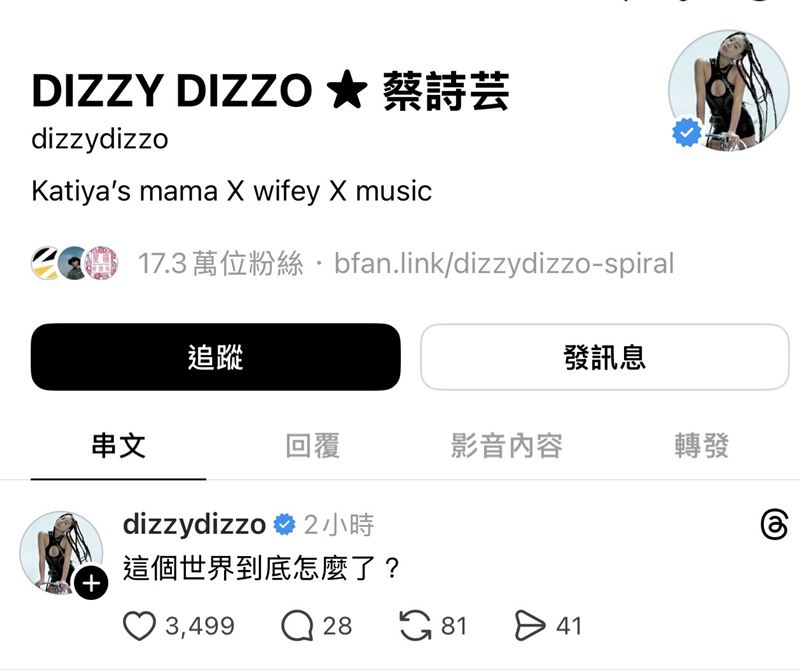Screen dimensions: 800x671
Task: Open the large profile picture
Action: pyautogui.click(x=729, y=90)
